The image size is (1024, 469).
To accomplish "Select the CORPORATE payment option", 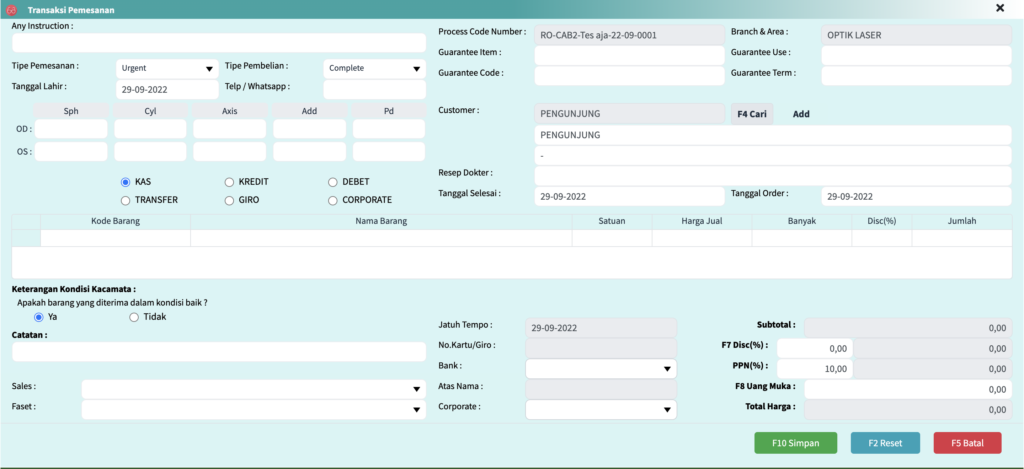I will (334, 200).
